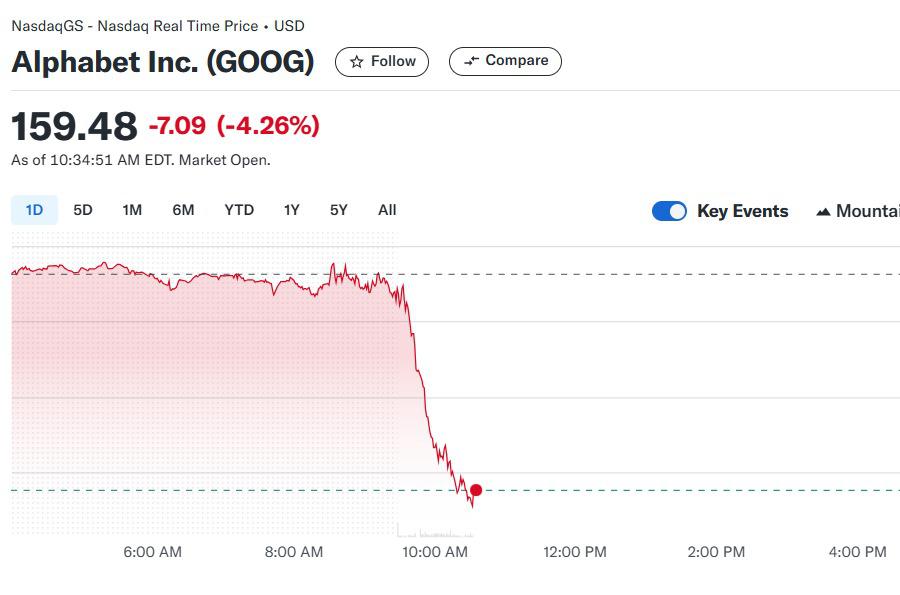Switch to the 5D time range

coord(83,210)
